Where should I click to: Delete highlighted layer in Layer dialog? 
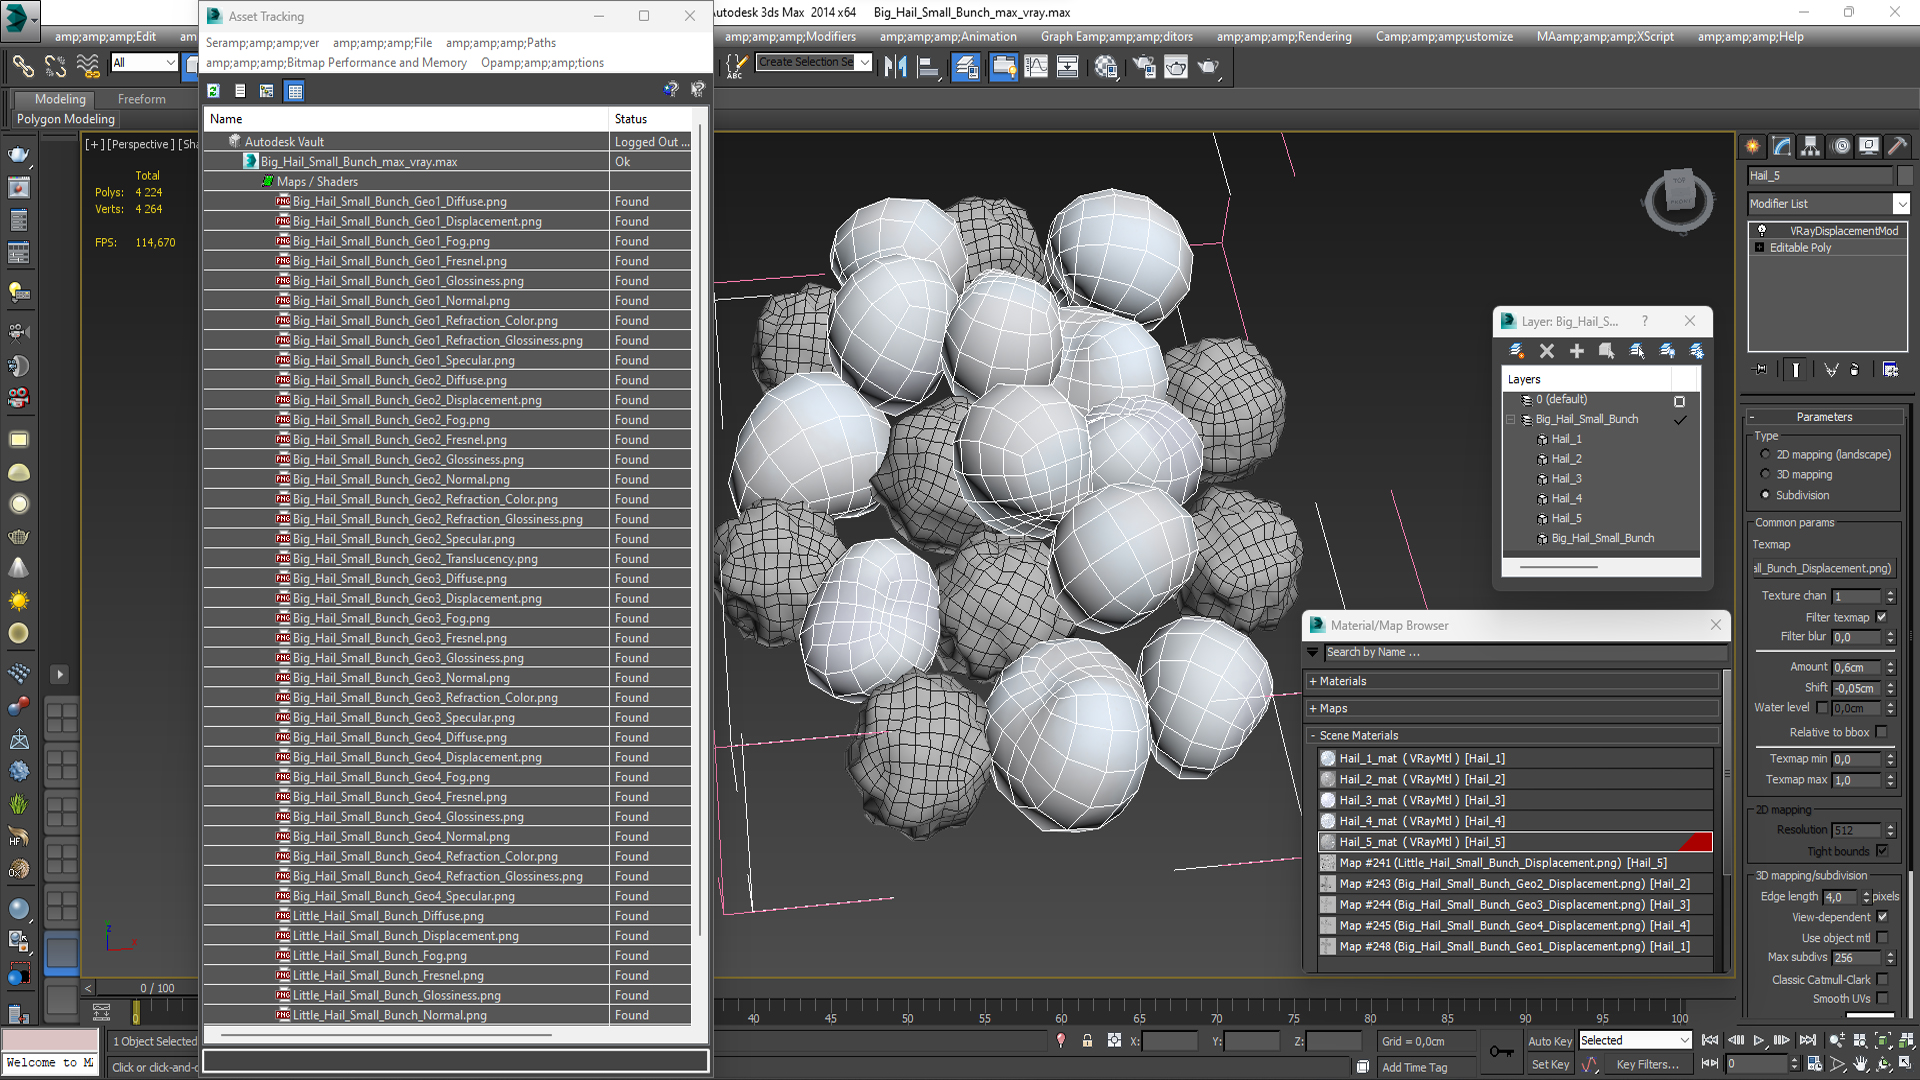tap(1547, 351)
